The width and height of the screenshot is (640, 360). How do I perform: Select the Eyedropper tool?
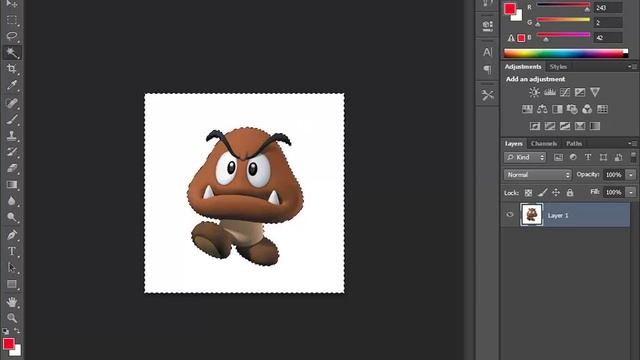(x=11, y=85)
